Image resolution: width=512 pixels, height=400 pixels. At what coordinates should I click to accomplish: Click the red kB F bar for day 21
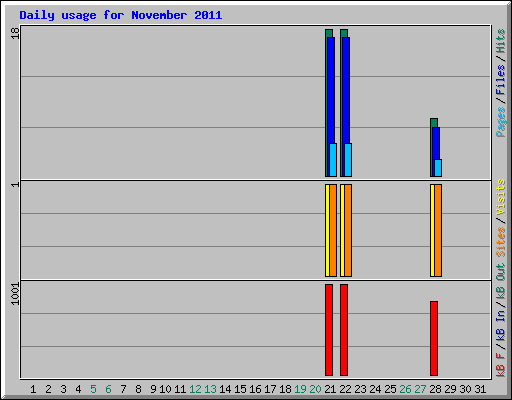pos(329,330)
